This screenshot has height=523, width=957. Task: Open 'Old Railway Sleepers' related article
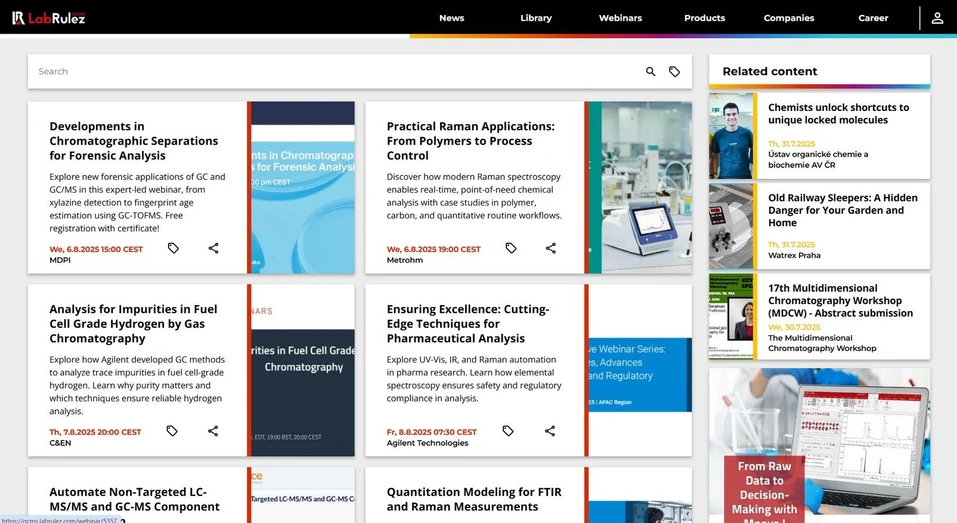point(842,210)
